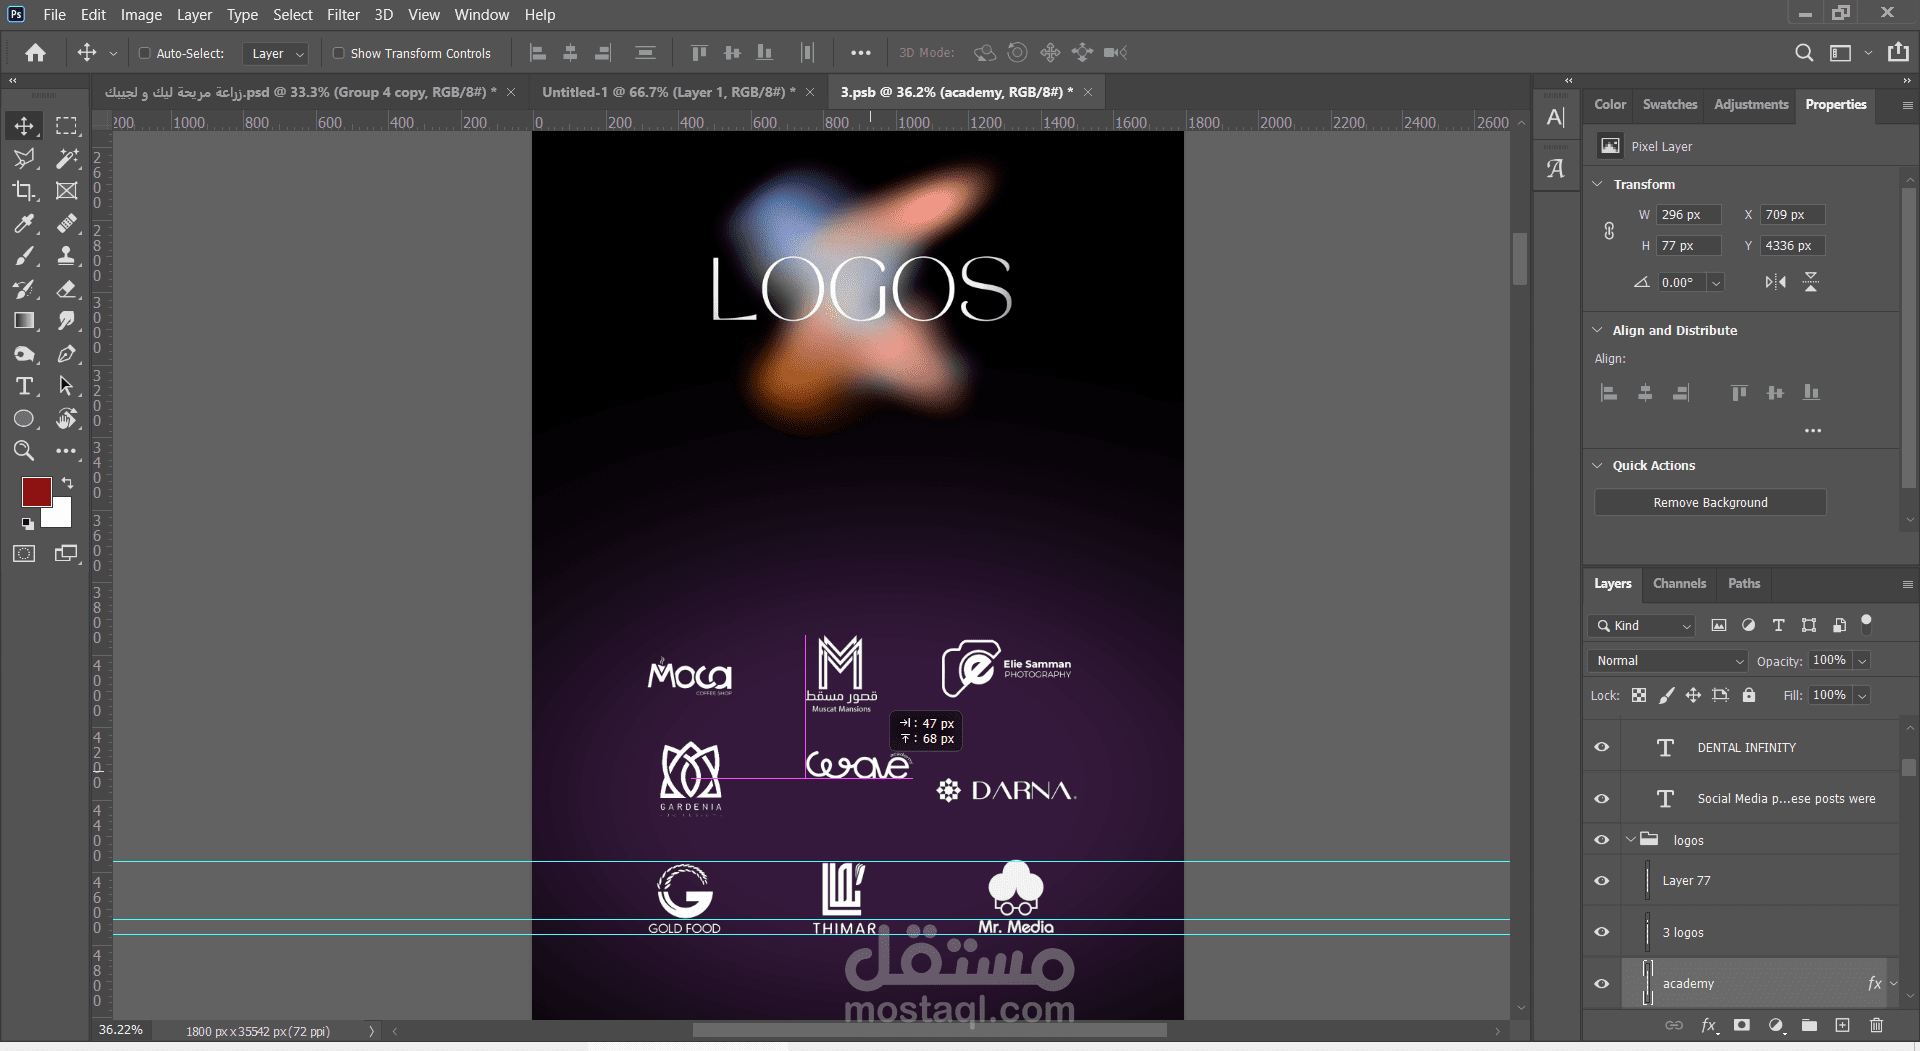
Task: Open the blend mode Normal dropdown
Action: (1667, 661)
